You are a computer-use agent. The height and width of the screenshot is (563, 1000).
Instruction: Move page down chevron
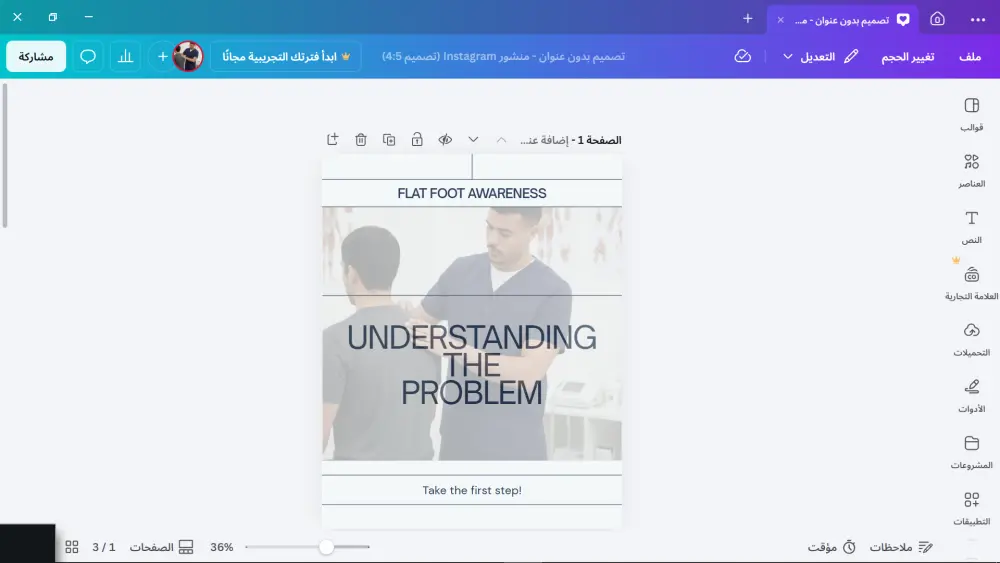[x=473, y=140]
